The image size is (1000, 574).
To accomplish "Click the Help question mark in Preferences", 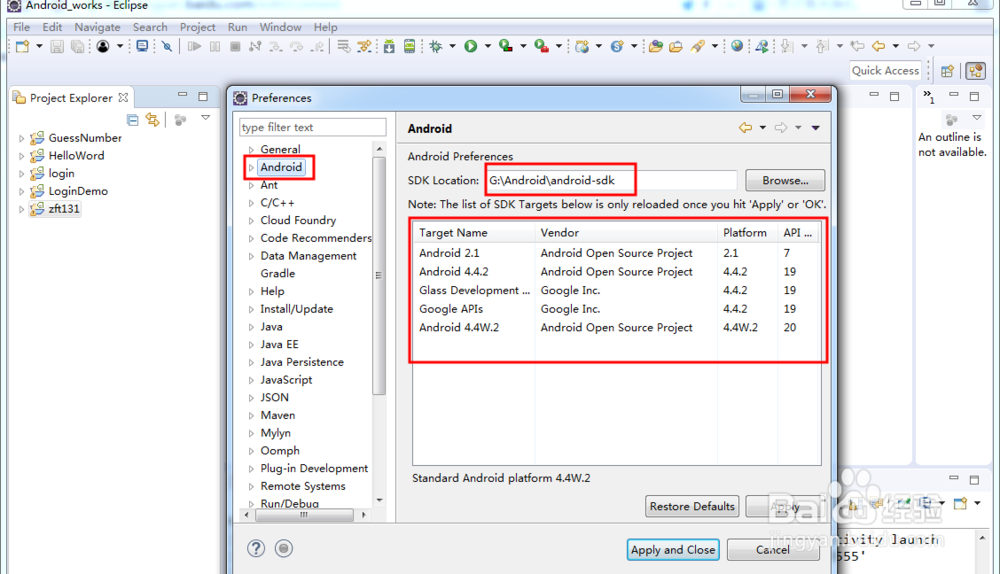I will [x=256, y=548].
